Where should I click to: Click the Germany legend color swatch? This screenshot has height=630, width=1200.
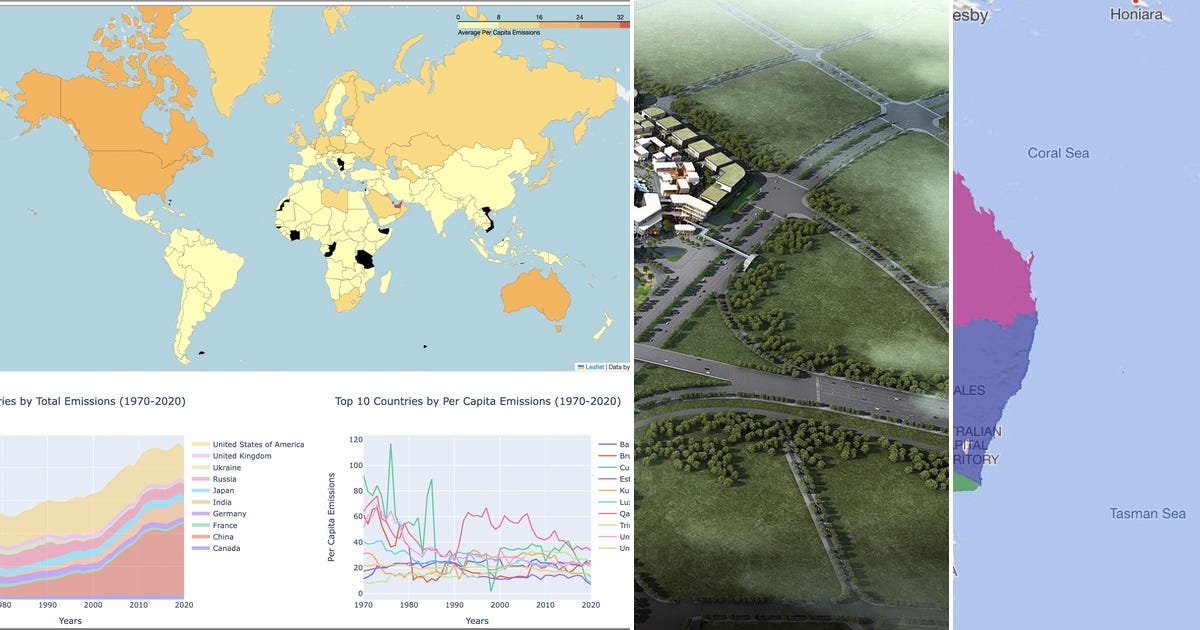200,513
